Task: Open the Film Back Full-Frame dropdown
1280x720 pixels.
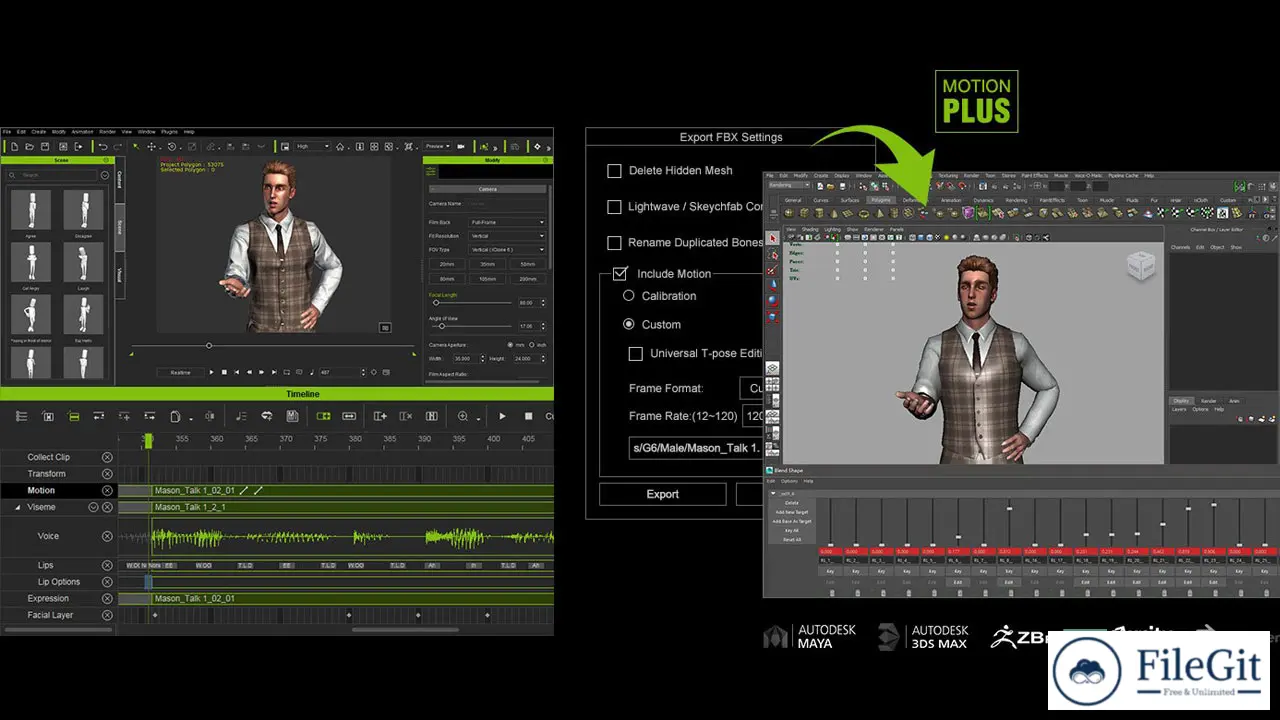Action: [508, 222]
